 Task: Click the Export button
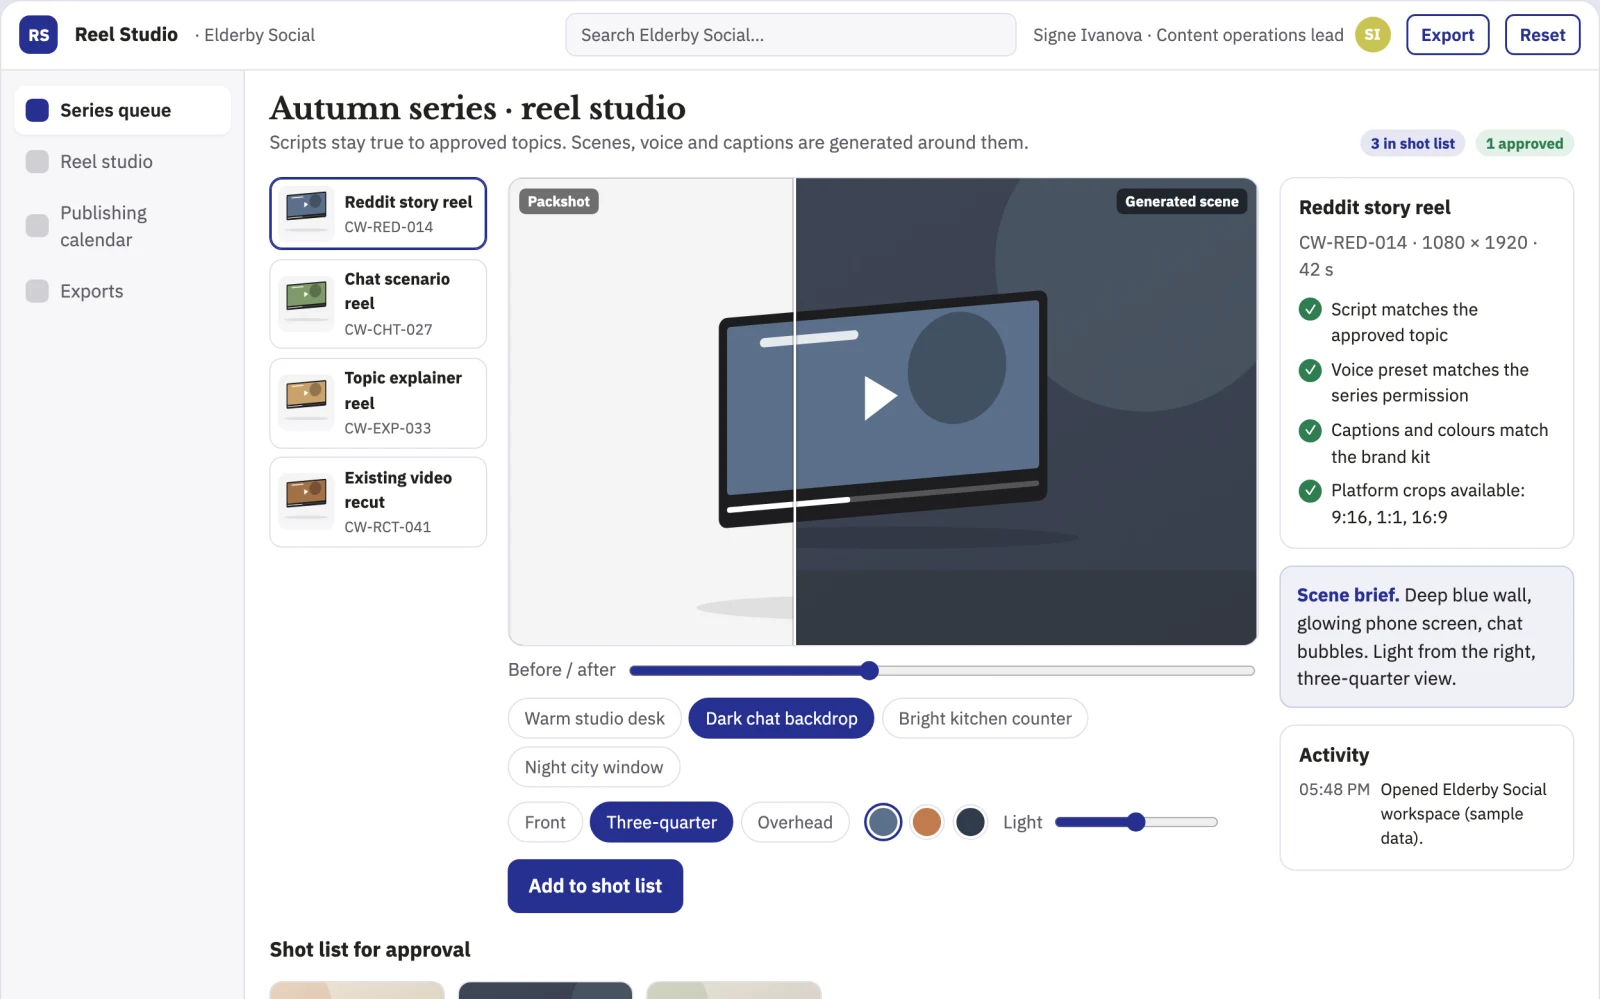(1447, 35)
